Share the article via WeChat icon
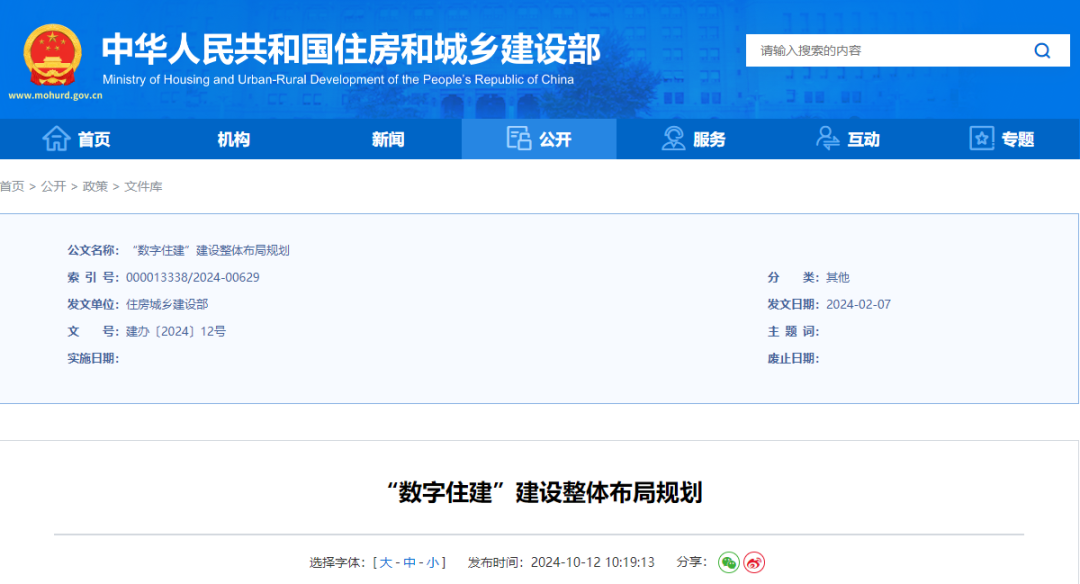Viewport: 1080px width, 584px height. pos(729,563)
